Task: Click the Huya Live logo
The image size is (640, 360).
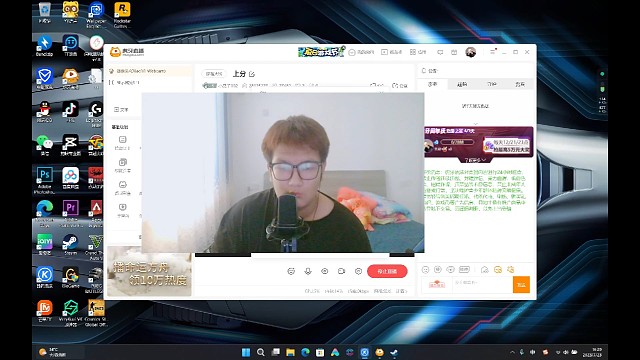Action: [127, 52]
